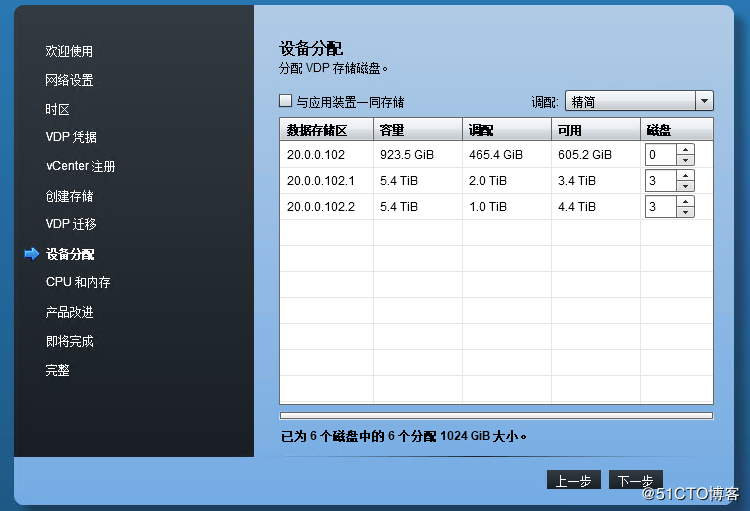
Task: Click the 上一步 button
Action: point(574,480)
